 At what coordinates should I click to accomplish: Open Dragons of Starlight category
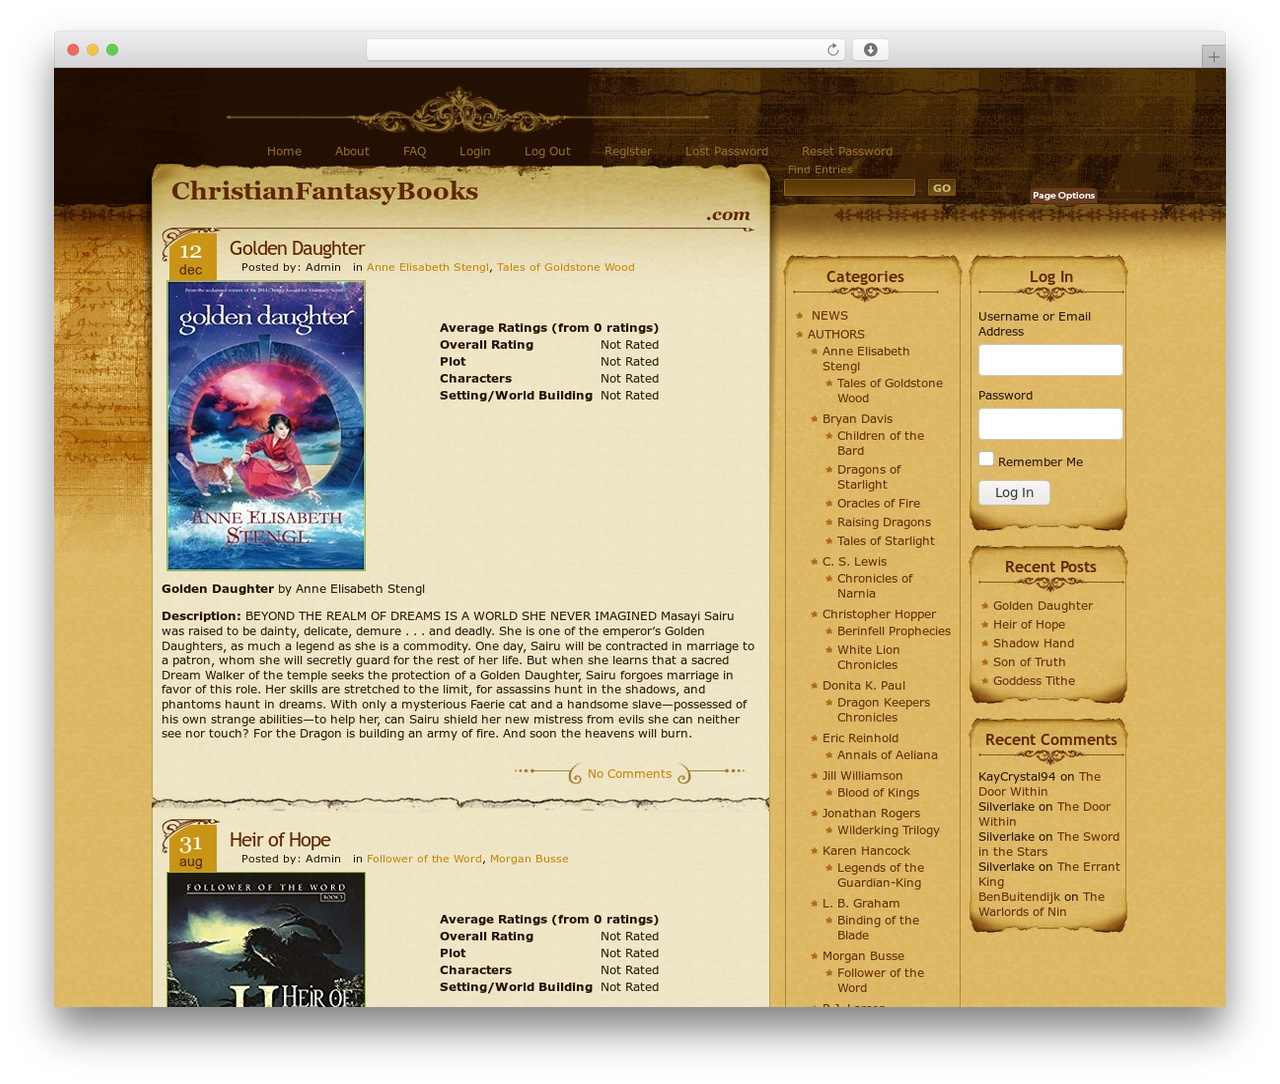(869, 477)
